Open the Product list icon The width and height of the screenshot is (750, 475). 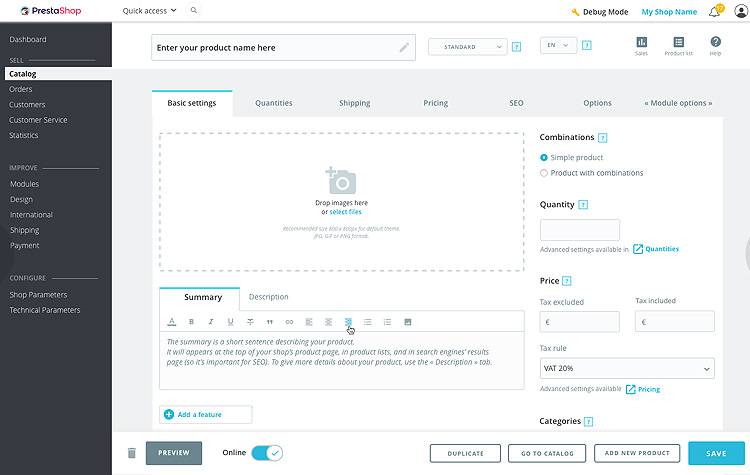point(678,42)
